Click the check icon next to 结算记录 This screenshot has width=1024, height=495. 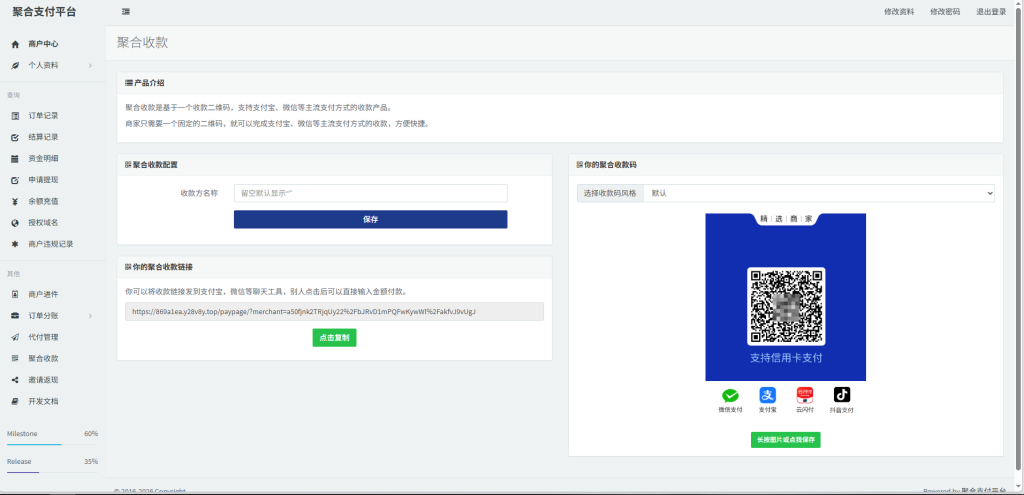pyautogui.click(x=15, y=137)
